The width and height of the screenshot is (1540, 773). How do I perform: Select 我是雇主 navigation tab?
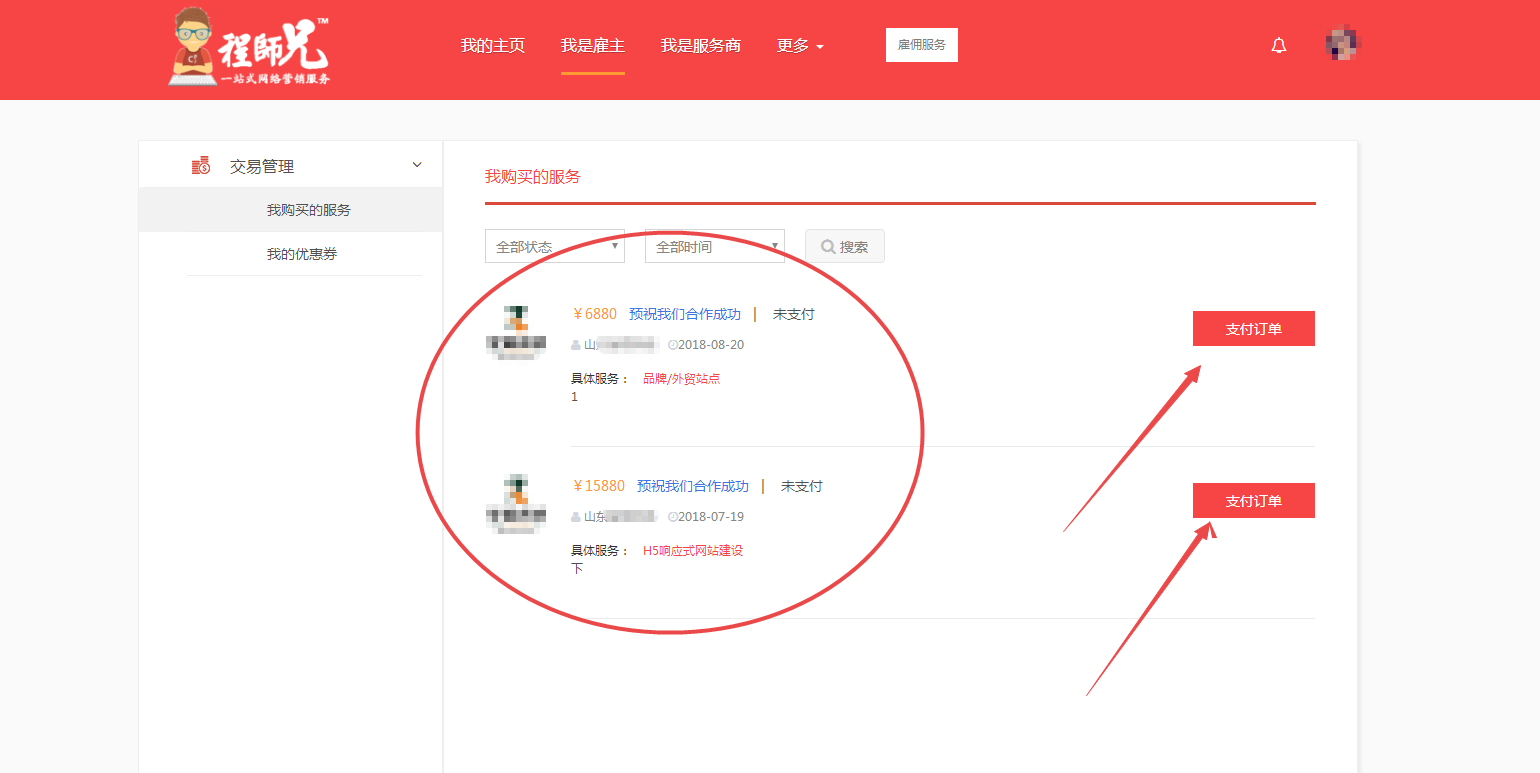pyautogui.click(x=592, y=46)
